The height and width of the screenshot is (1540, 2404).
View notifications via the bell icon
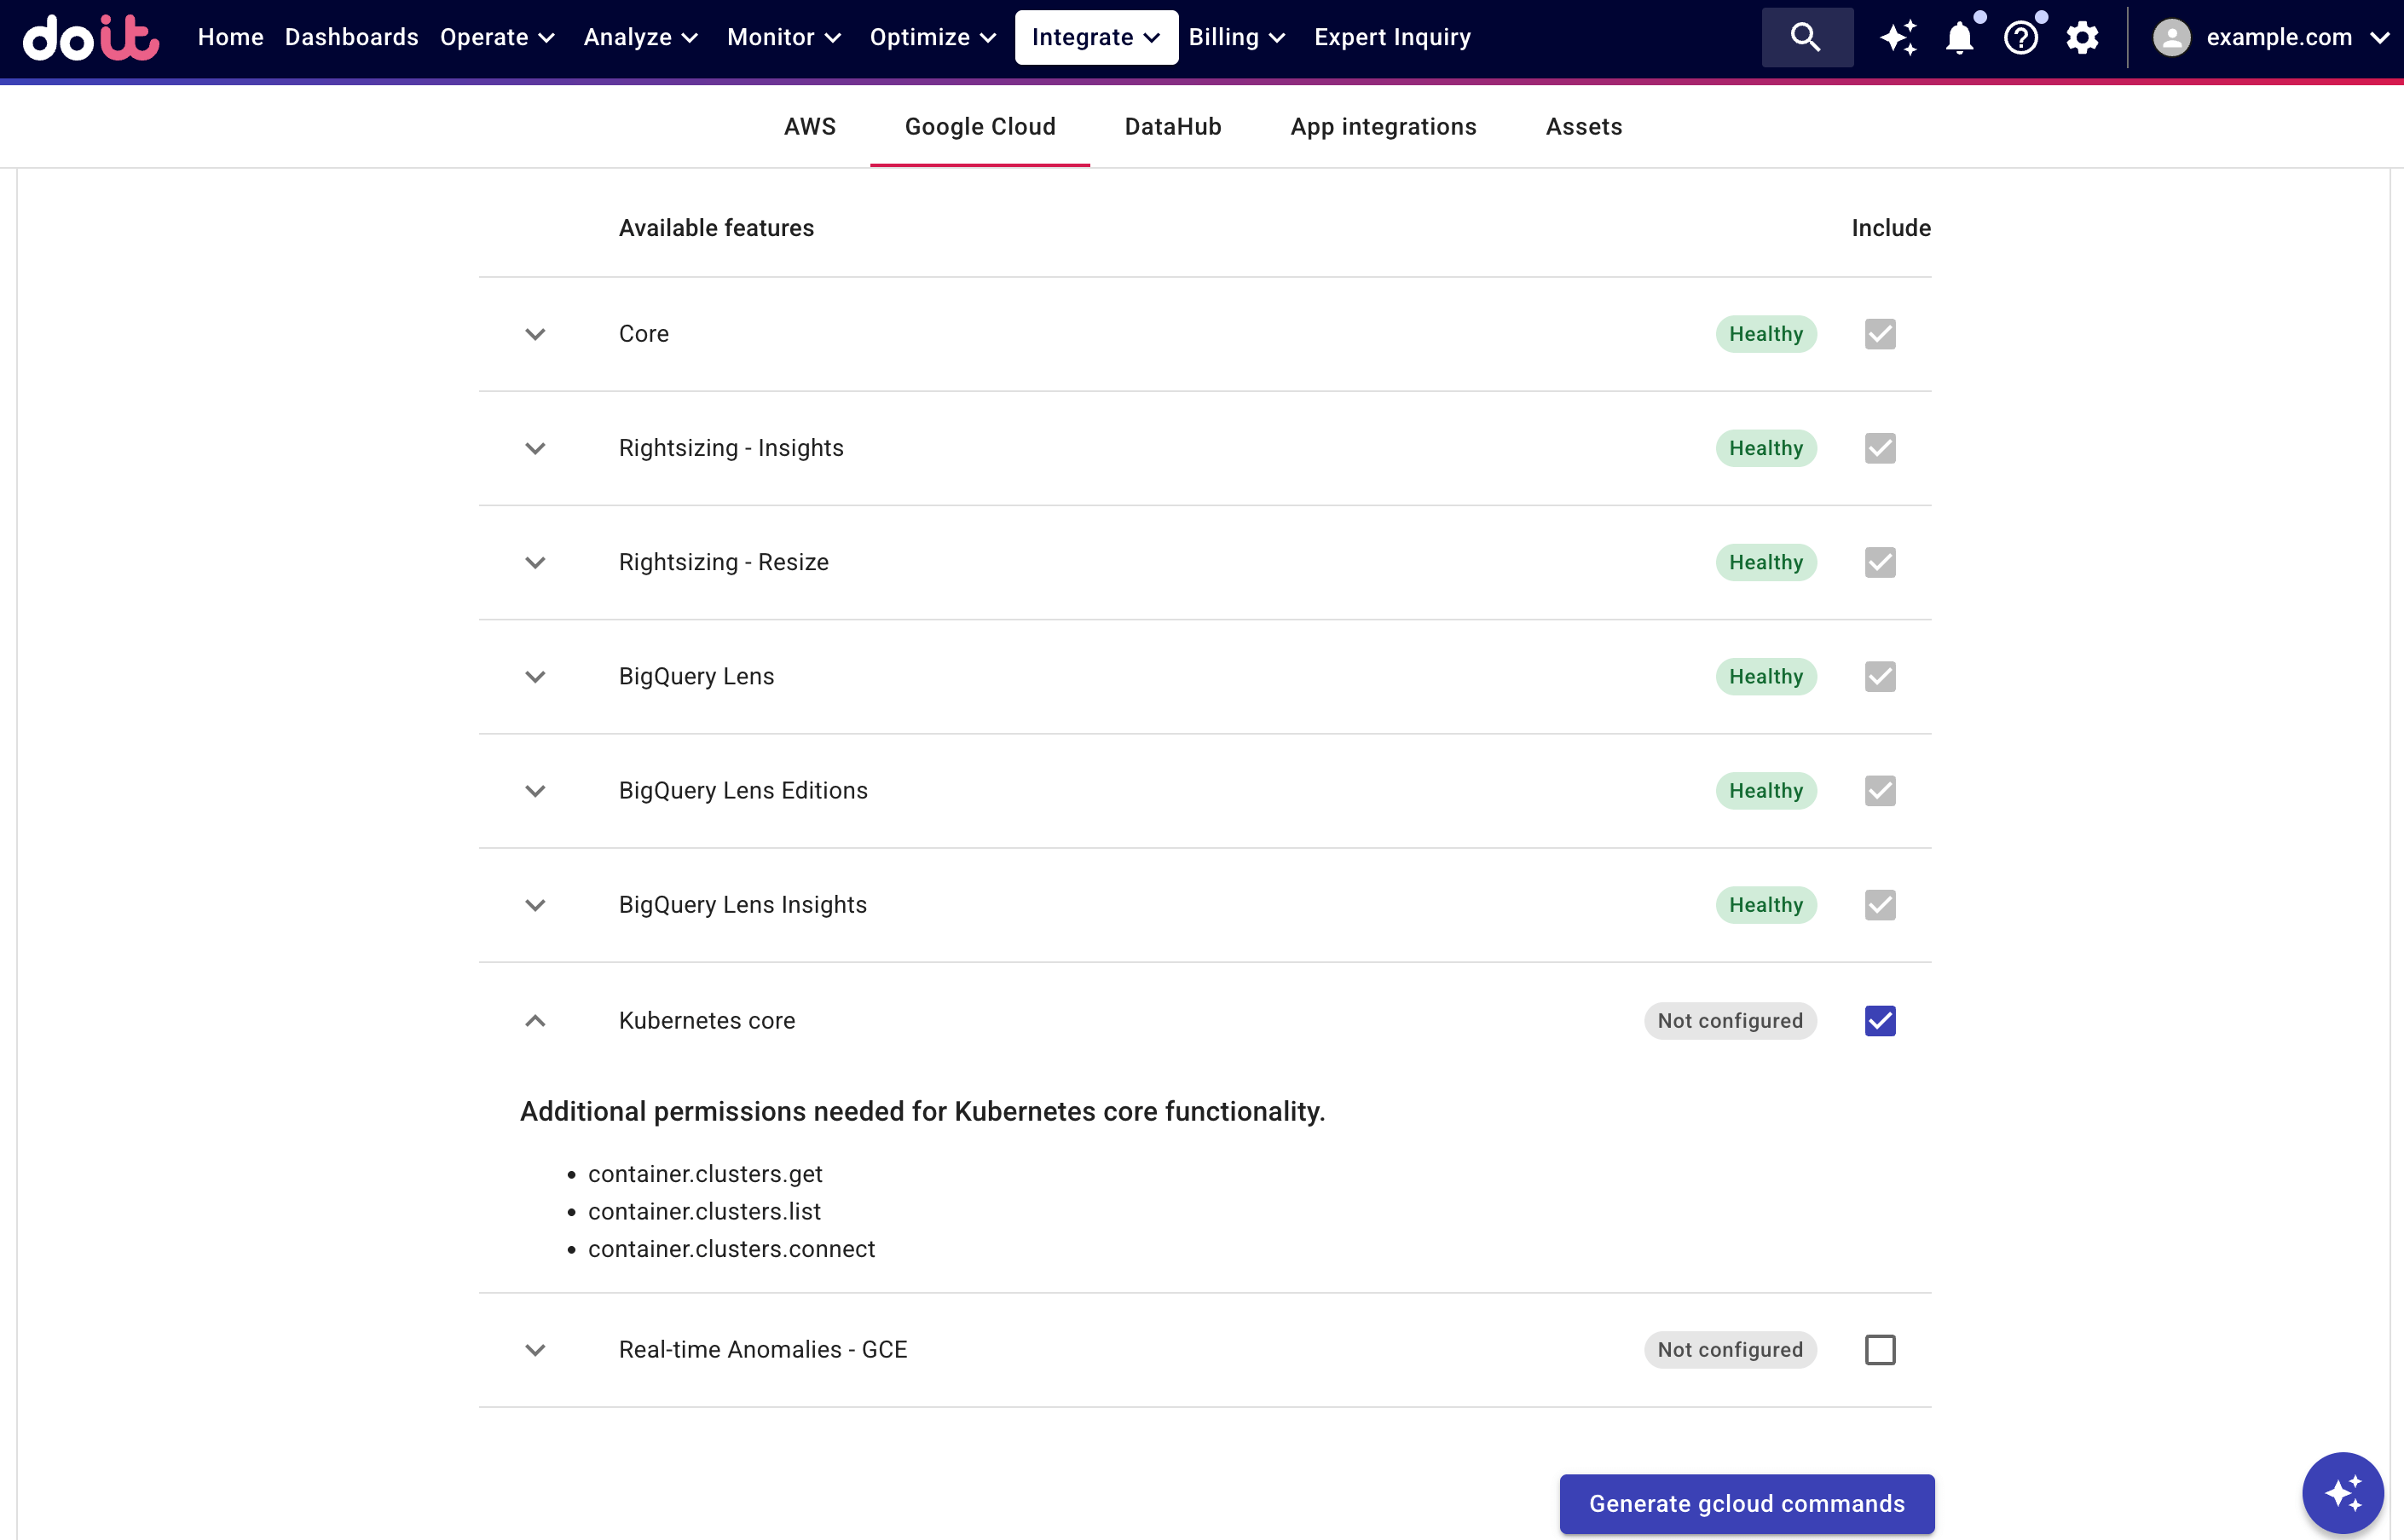coord(1960,37)
